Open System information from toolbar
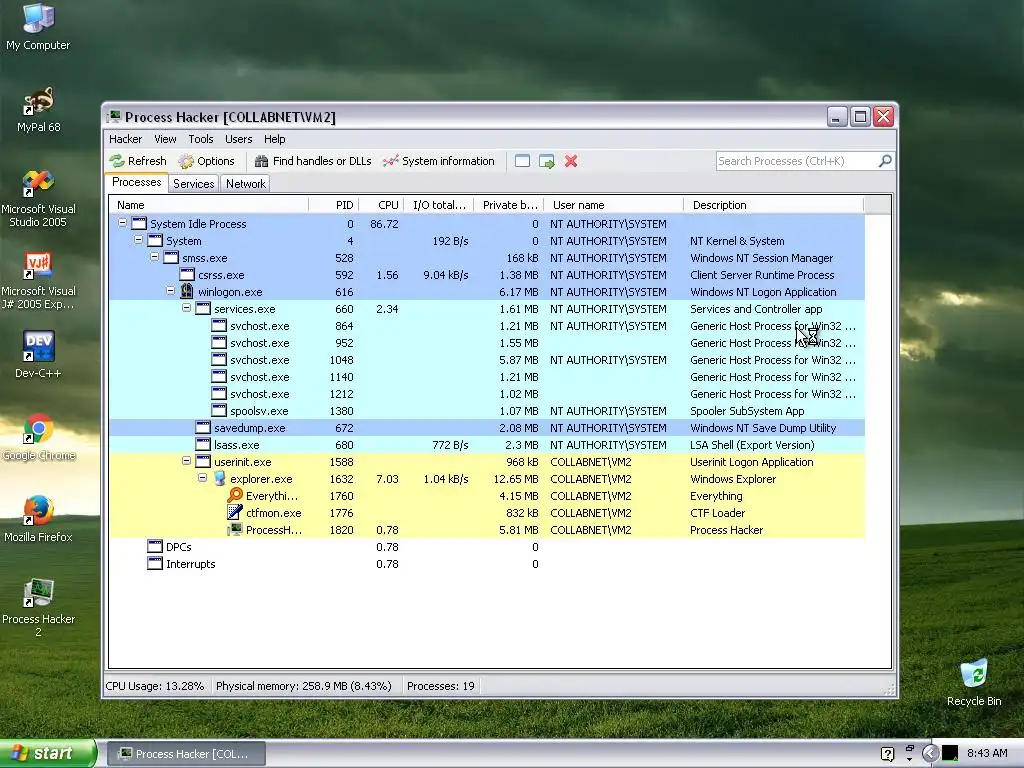 point(439,161)
